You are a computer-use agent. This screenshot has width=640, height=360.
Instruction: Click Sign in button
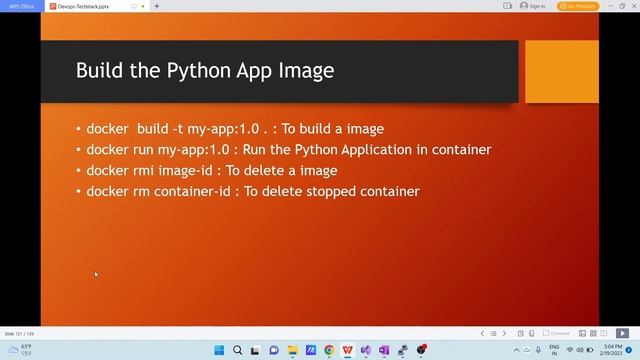[533, 6]
